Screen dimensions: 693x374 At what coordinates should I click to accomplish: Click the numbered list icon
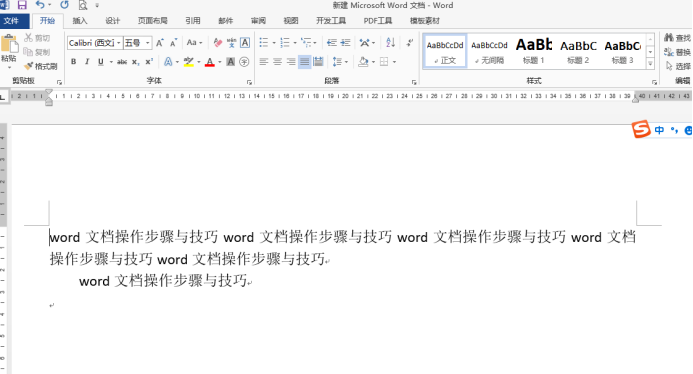[285, 43]
